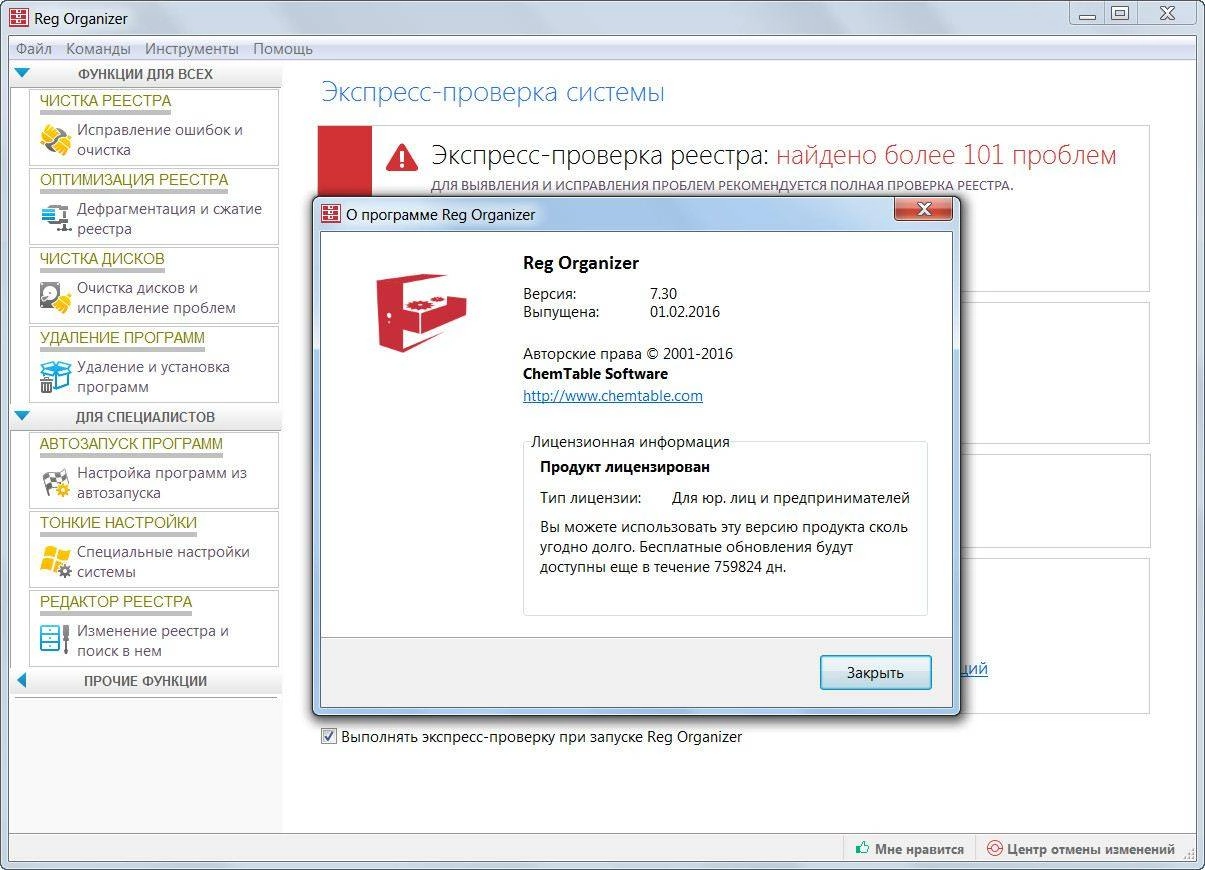Click 'Специальные настройки системы' text
The width and height of the screenshot is (1205, 870).
coord(163,562)
